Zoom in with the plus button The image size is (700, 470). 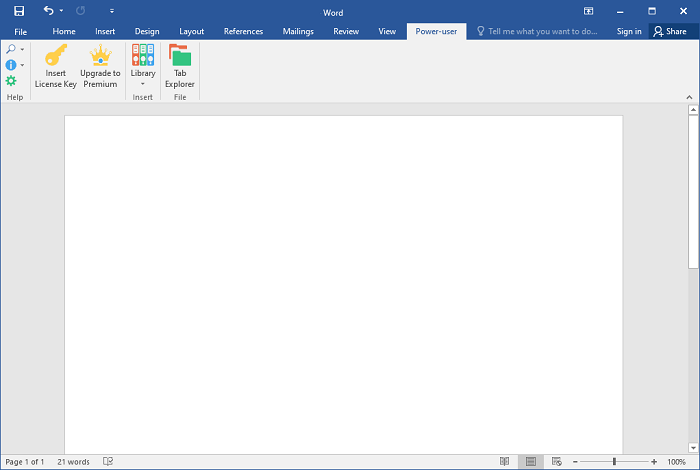[x=654, y=462]
